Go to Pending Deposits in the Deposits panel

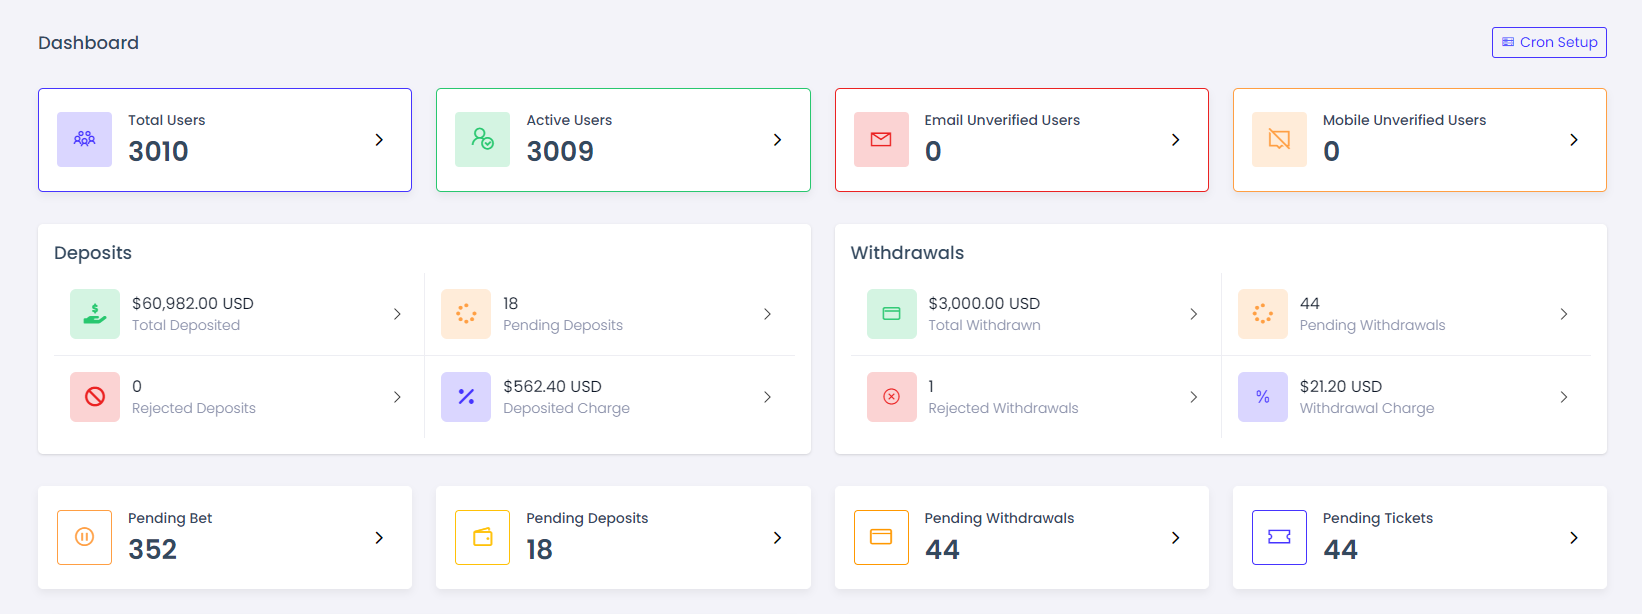(x=562, y=314)
